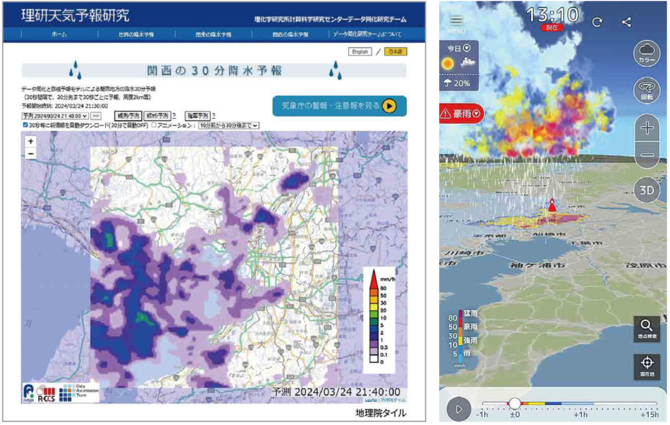Tap the crosshair current-location button
670x425 pixels.
tap(646, 366)
